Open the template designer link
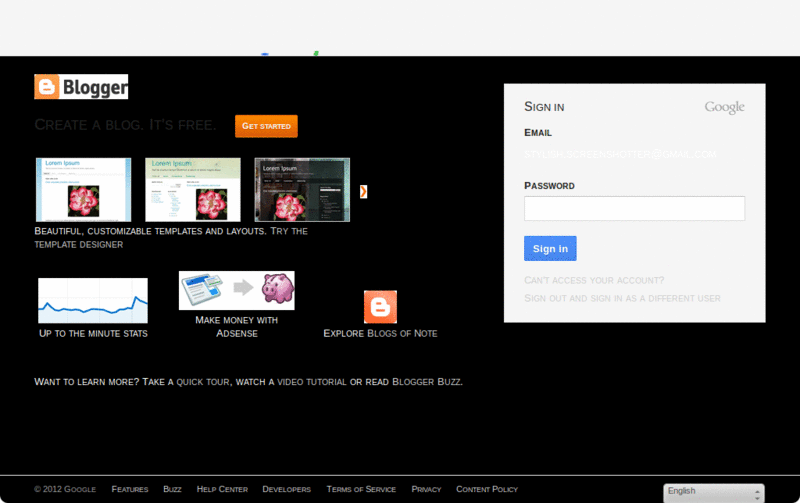The width and height of the screenshot is (800, 503). point(79,245)
